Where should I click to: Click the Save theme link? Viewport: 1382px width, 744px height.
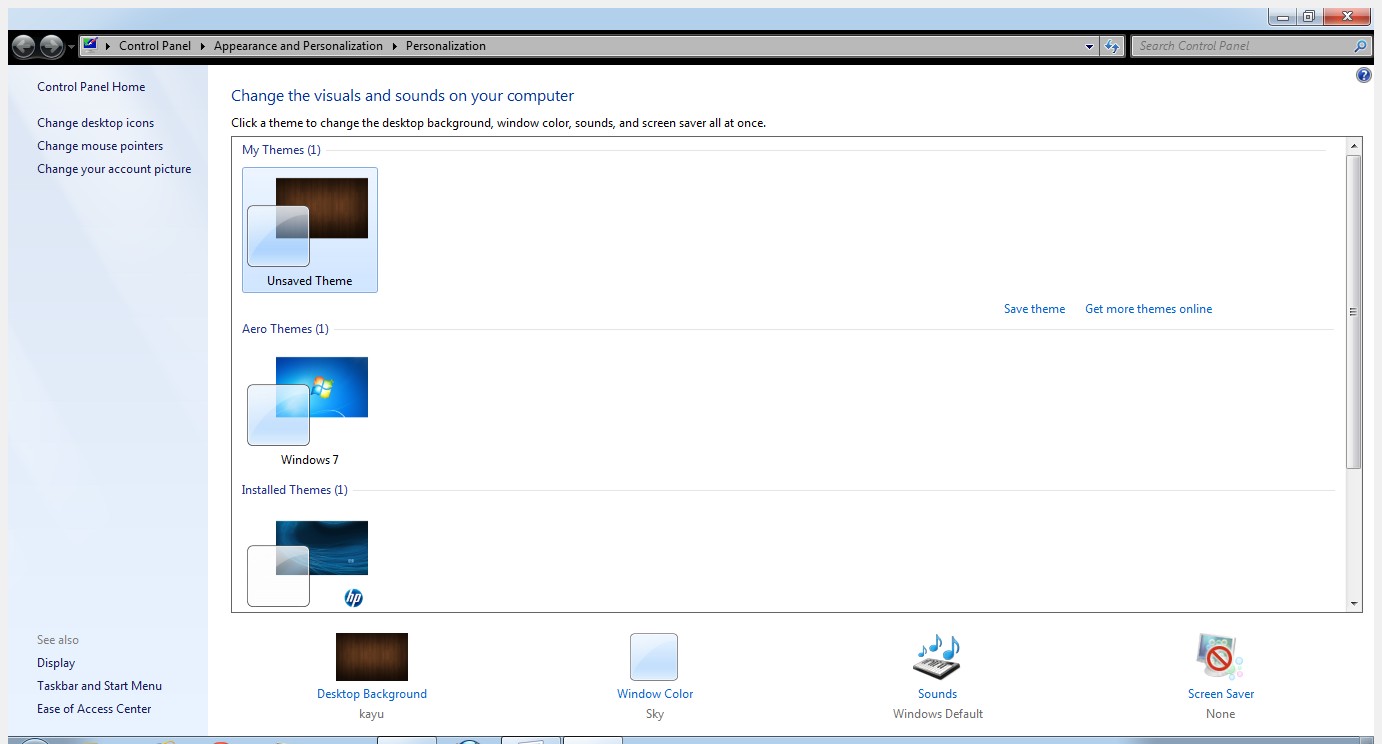point(1034,308)
